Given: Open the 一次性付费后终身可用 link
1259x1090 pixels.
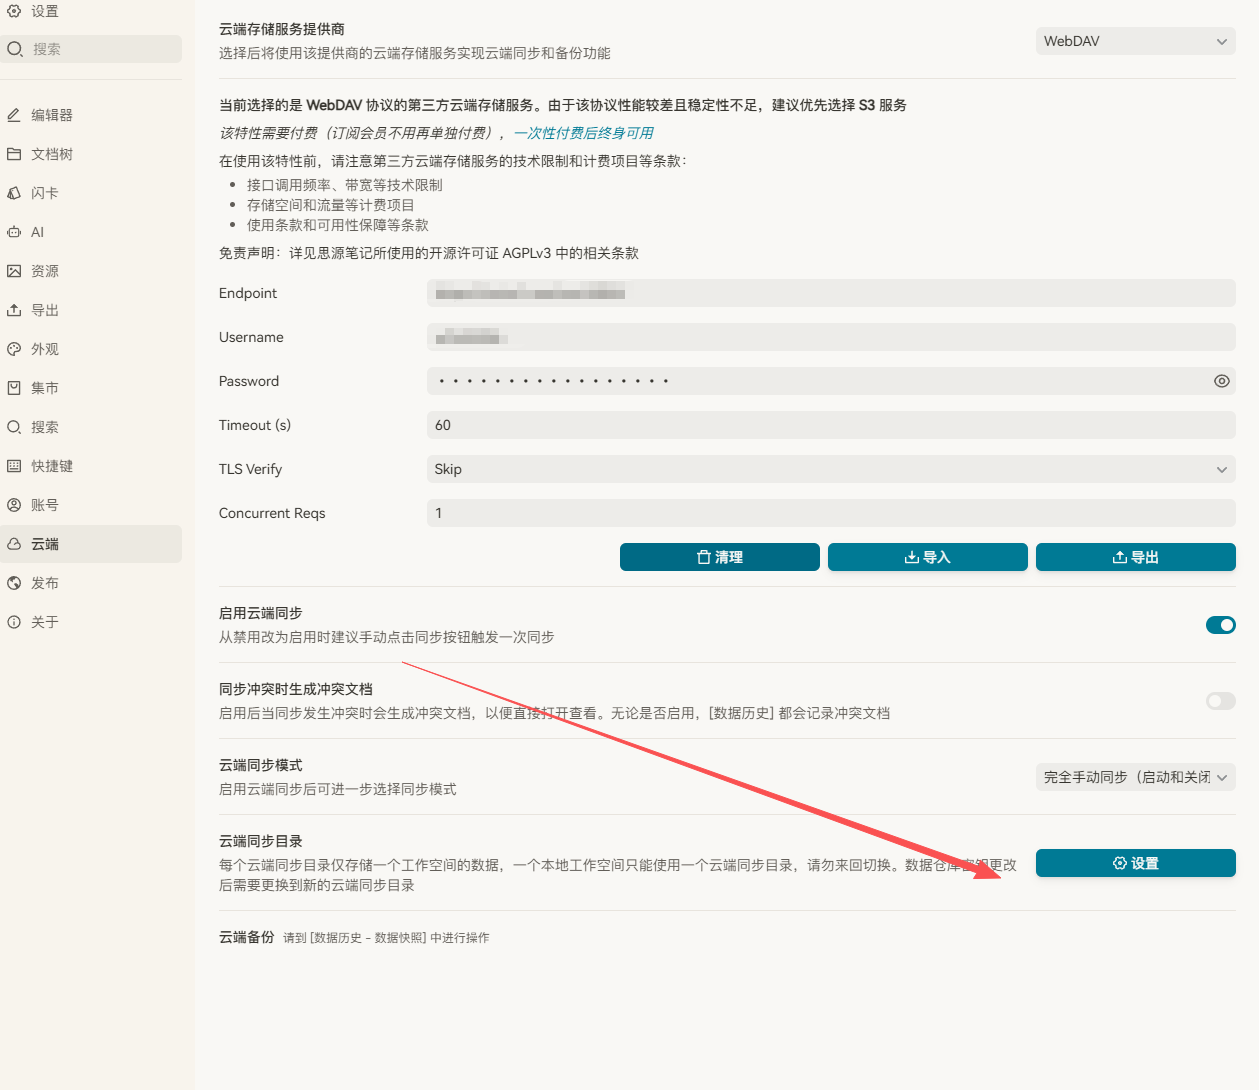Looking at the screenshot, I should pos(584,133).
